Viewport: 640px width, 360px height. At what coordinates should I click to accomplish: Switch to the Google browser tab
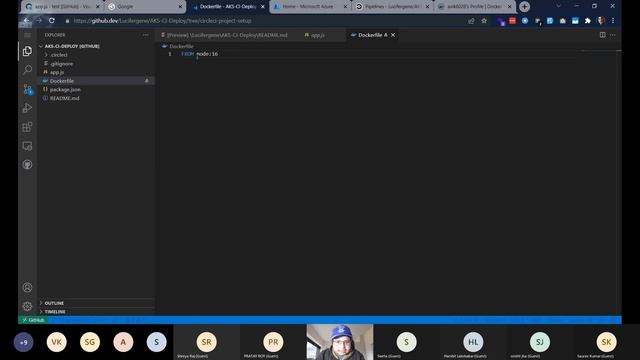pyautogui.click(x=145, y=7)
